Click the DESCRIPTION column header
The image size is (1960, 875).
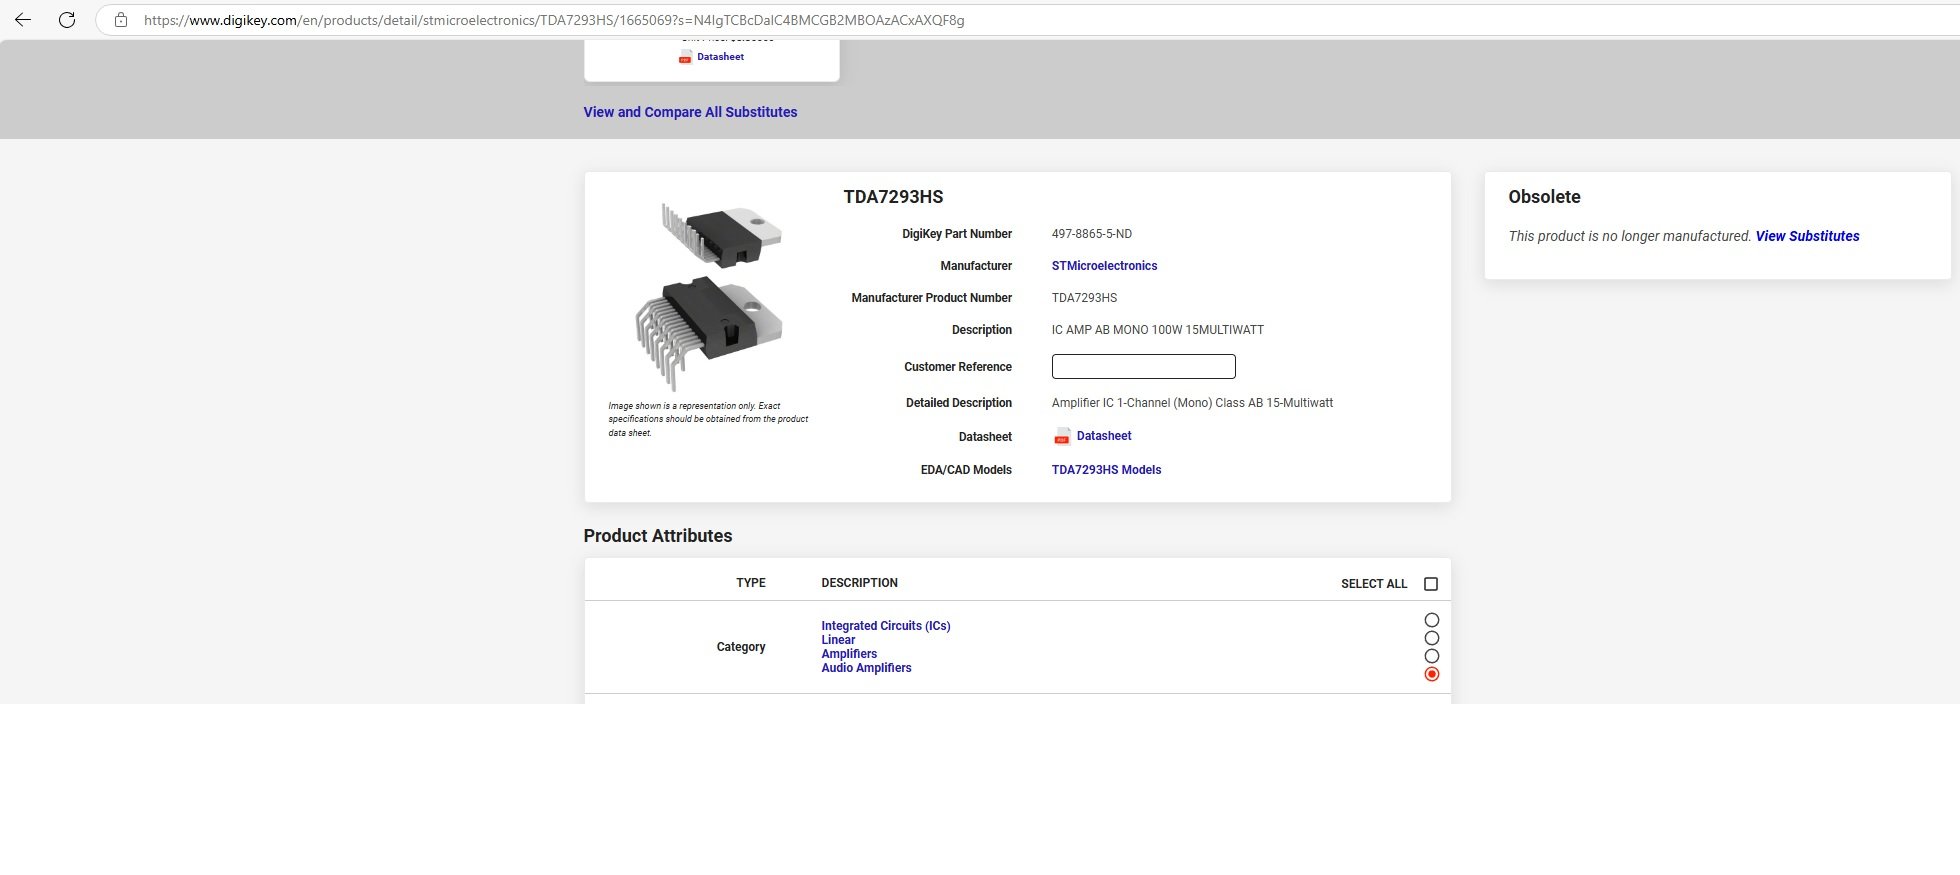(860, 583)
